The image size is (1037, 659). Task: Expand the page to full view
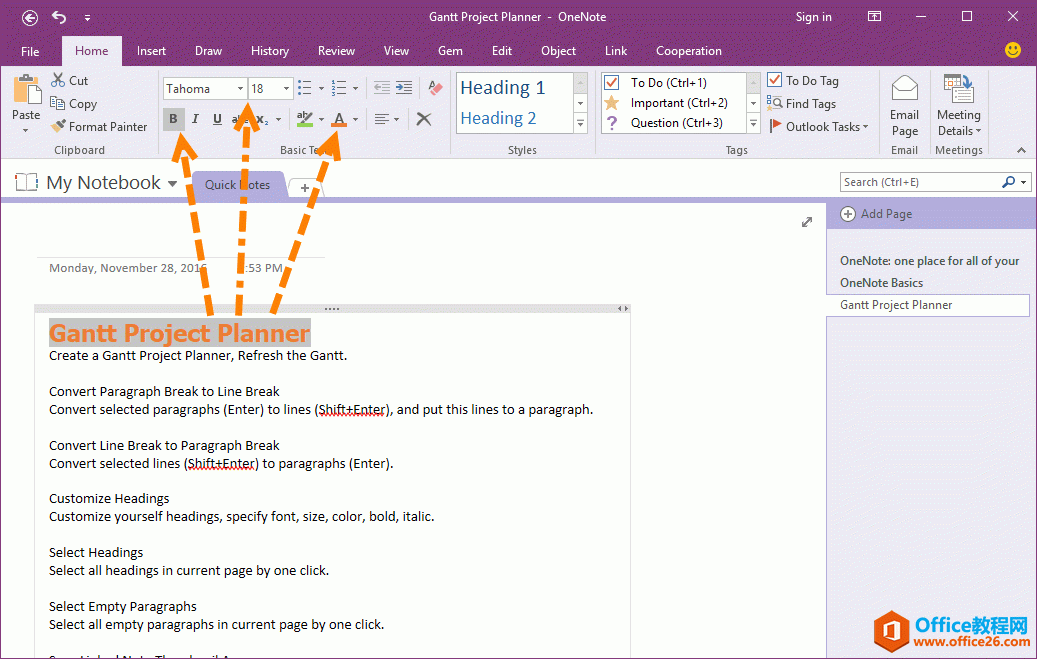[x=807, y=222]
